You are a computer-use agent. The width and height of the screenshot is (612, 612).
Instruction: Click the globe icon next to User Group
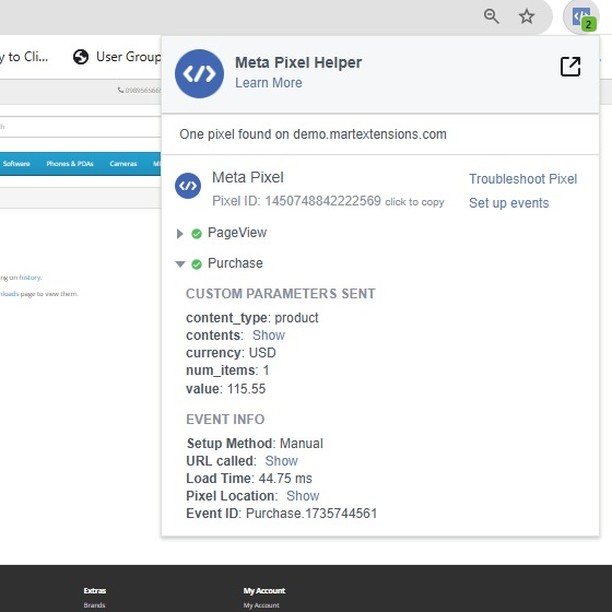coord(81,57)
